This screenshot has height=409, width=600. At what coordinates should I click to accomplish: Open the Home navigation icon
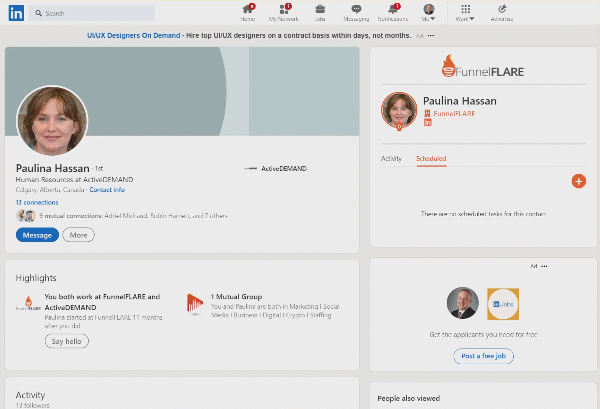click(x=248, y=13)
